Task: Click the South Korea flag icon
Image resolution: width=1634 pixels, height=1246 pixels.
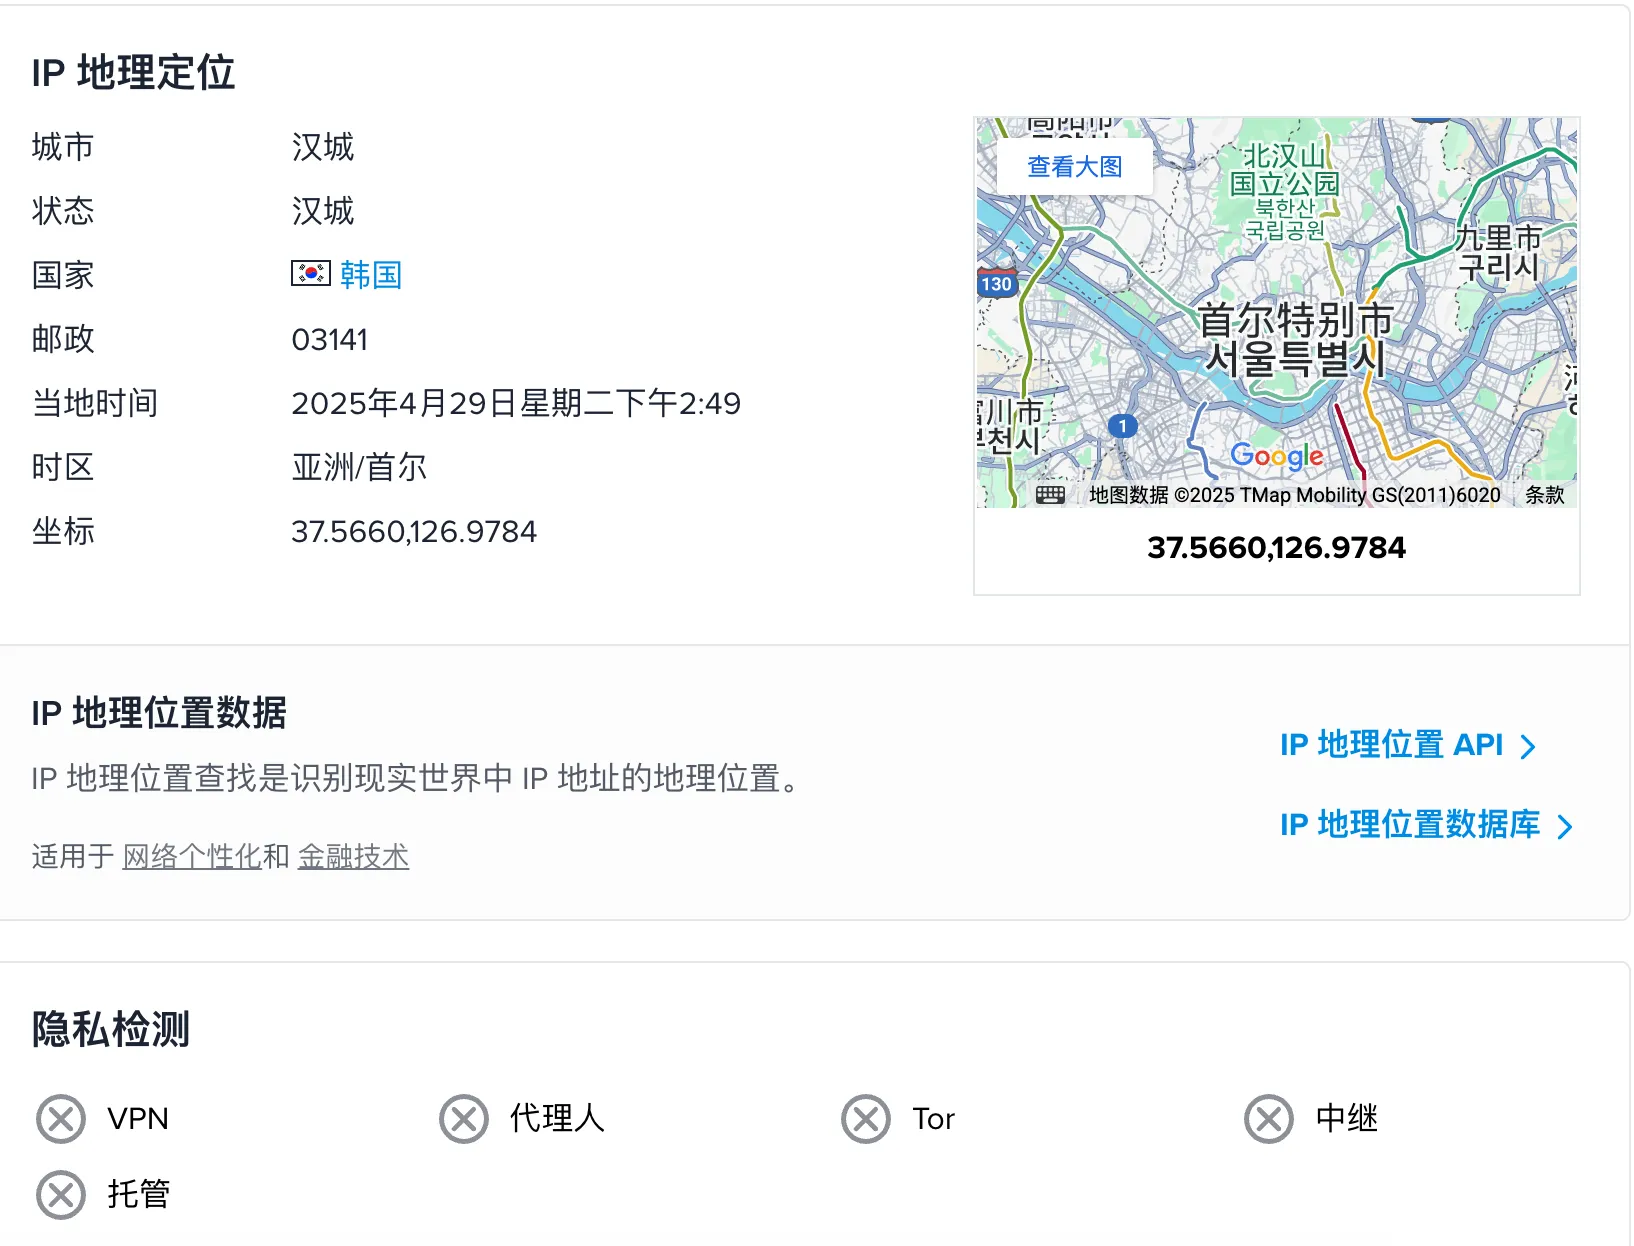Action: coord(310,273)
